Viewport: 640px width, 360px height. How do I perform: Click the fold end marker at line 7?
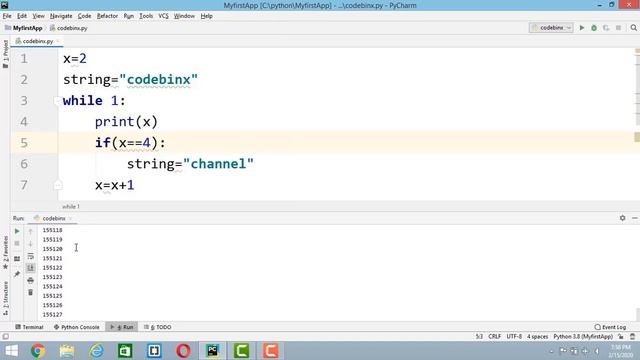click(x=57, y=185)
